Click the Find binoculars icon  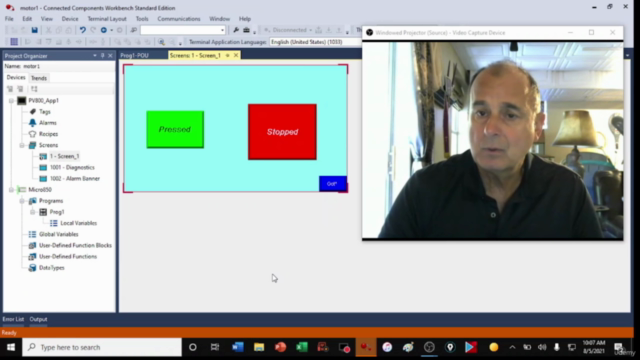click(133, 30)
